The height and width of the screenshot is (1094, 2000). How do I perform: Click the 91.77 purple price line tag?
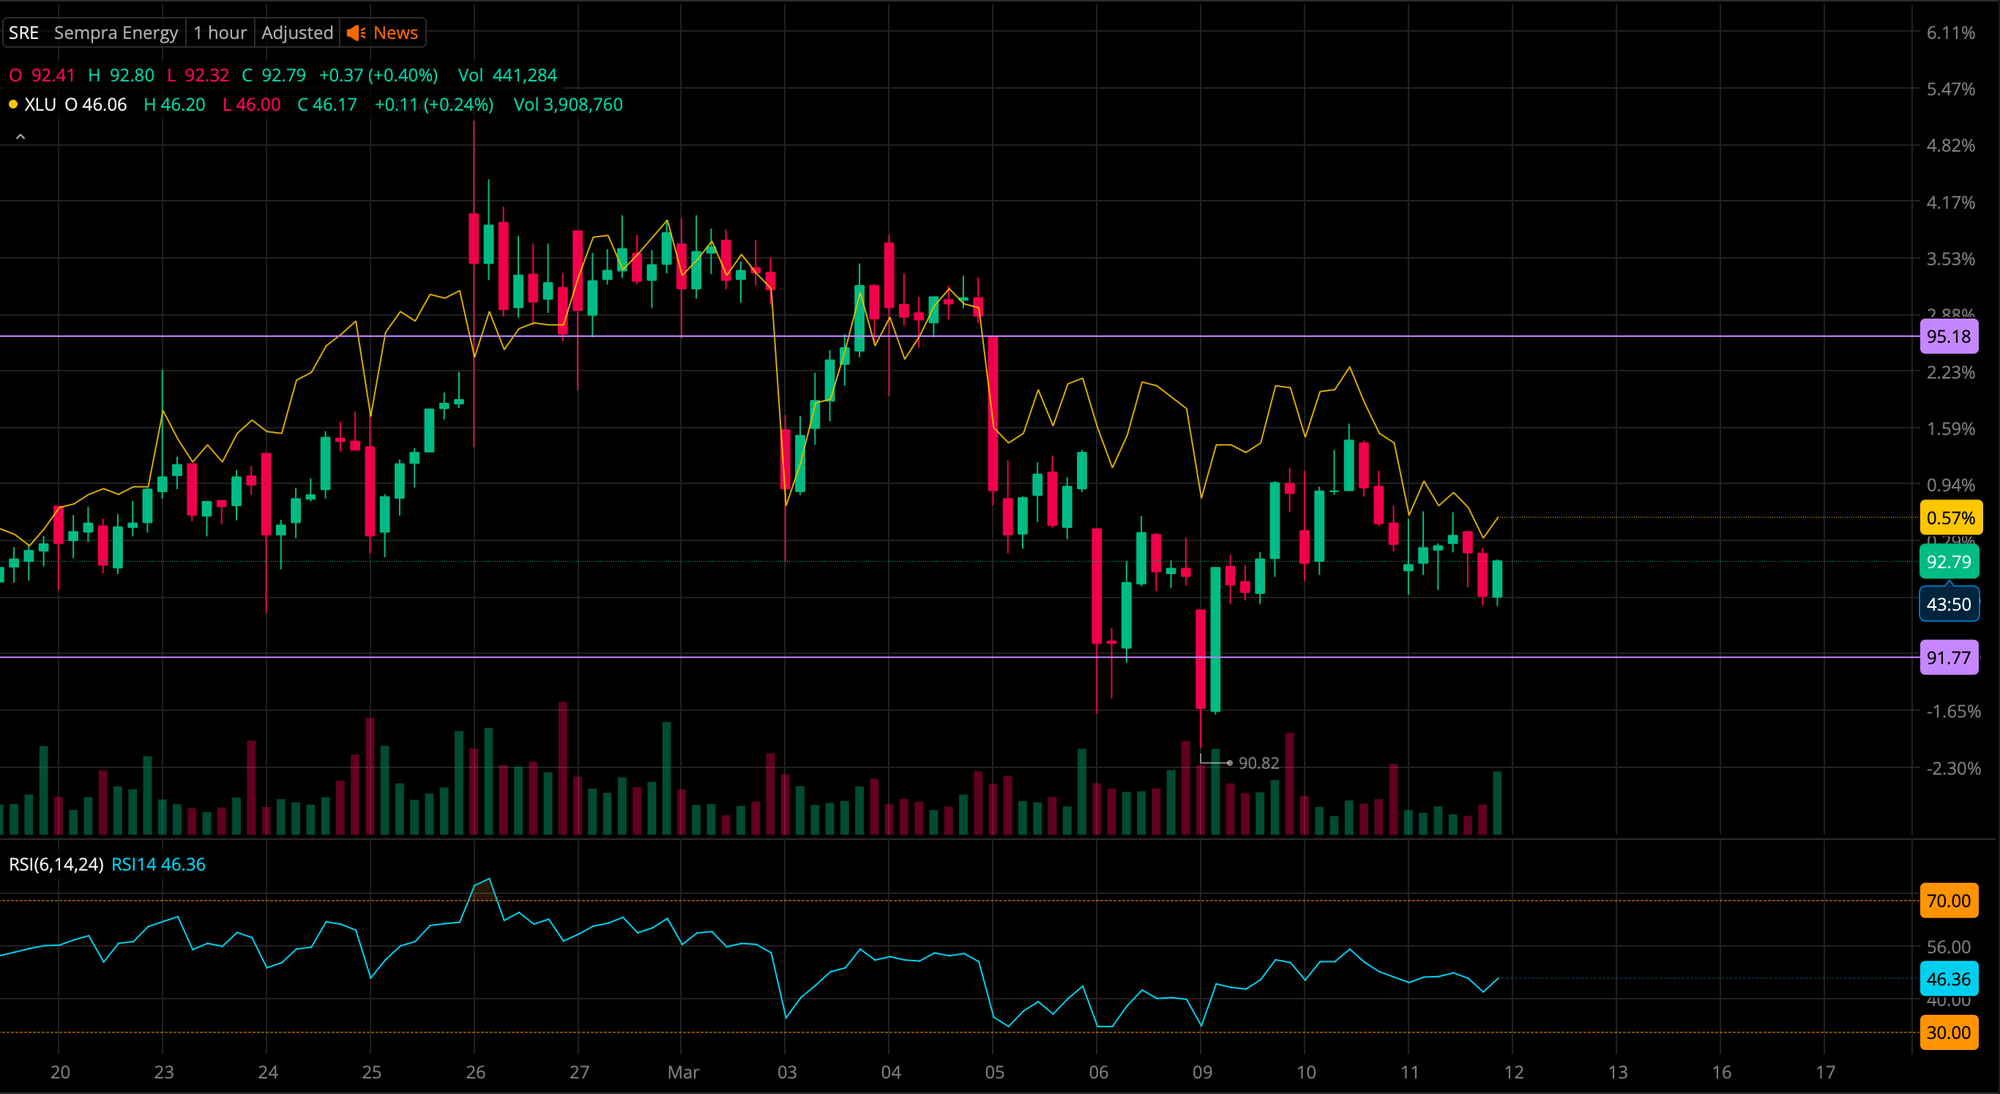[1948, 658]
